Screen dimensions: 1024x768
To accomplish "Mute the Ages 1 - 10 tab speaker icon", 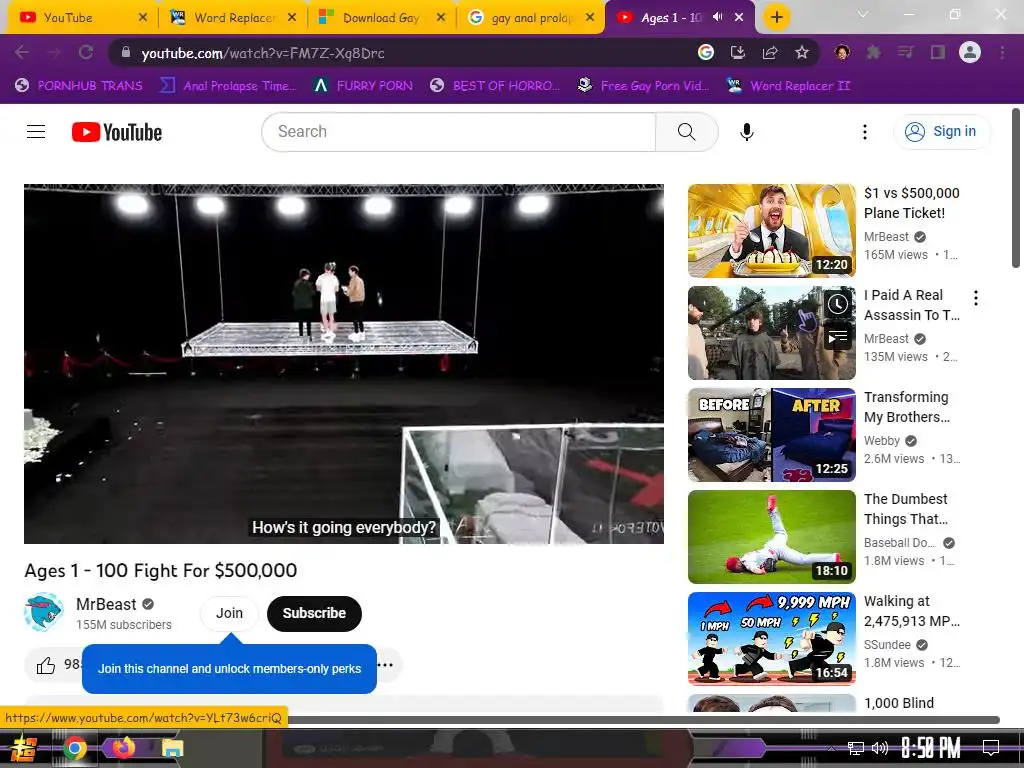I will click(x=718, y=17).
